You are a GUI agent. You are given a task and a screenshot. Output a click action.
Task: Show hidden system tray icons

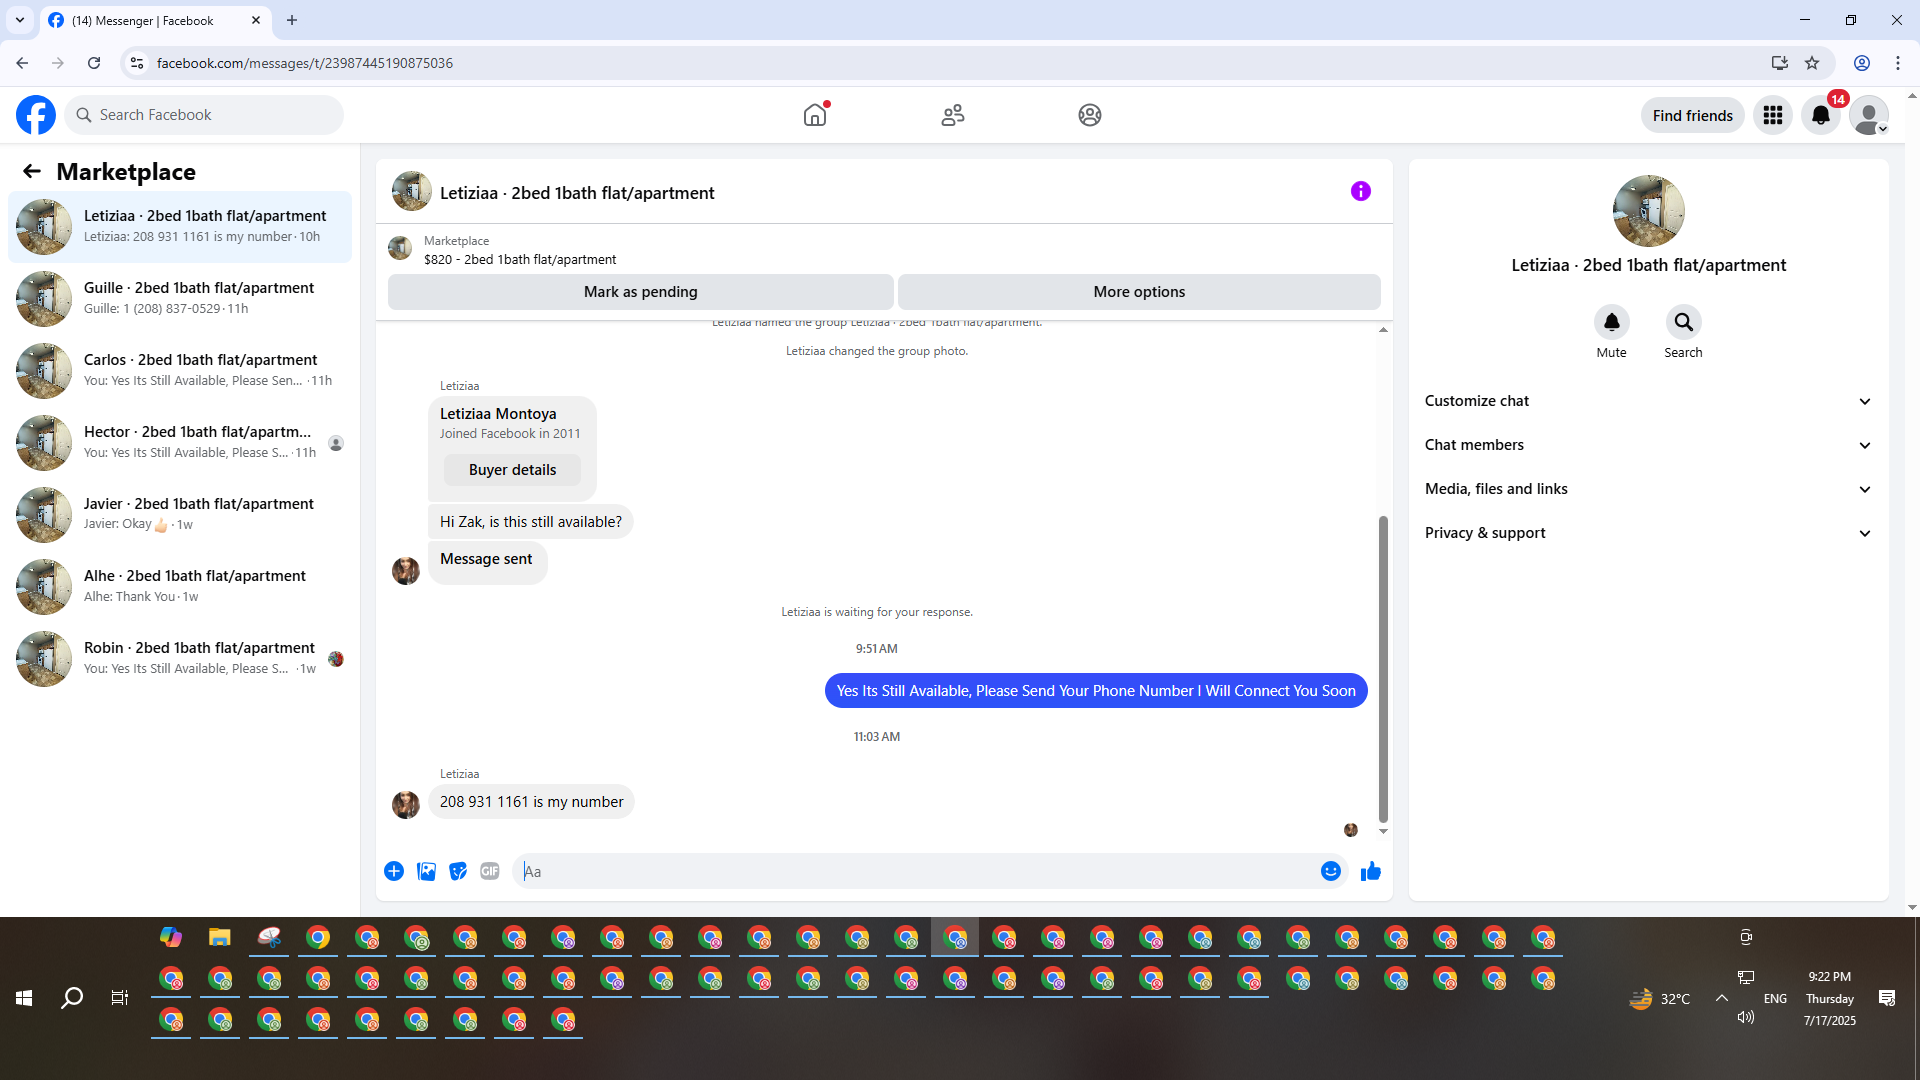pos(1722,998)
